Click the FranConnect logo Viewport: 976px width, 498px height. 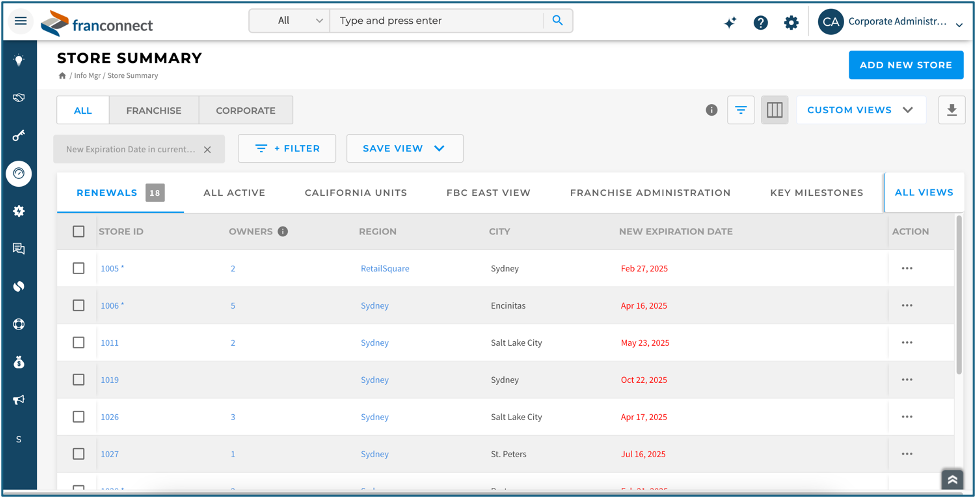(96, 23)
